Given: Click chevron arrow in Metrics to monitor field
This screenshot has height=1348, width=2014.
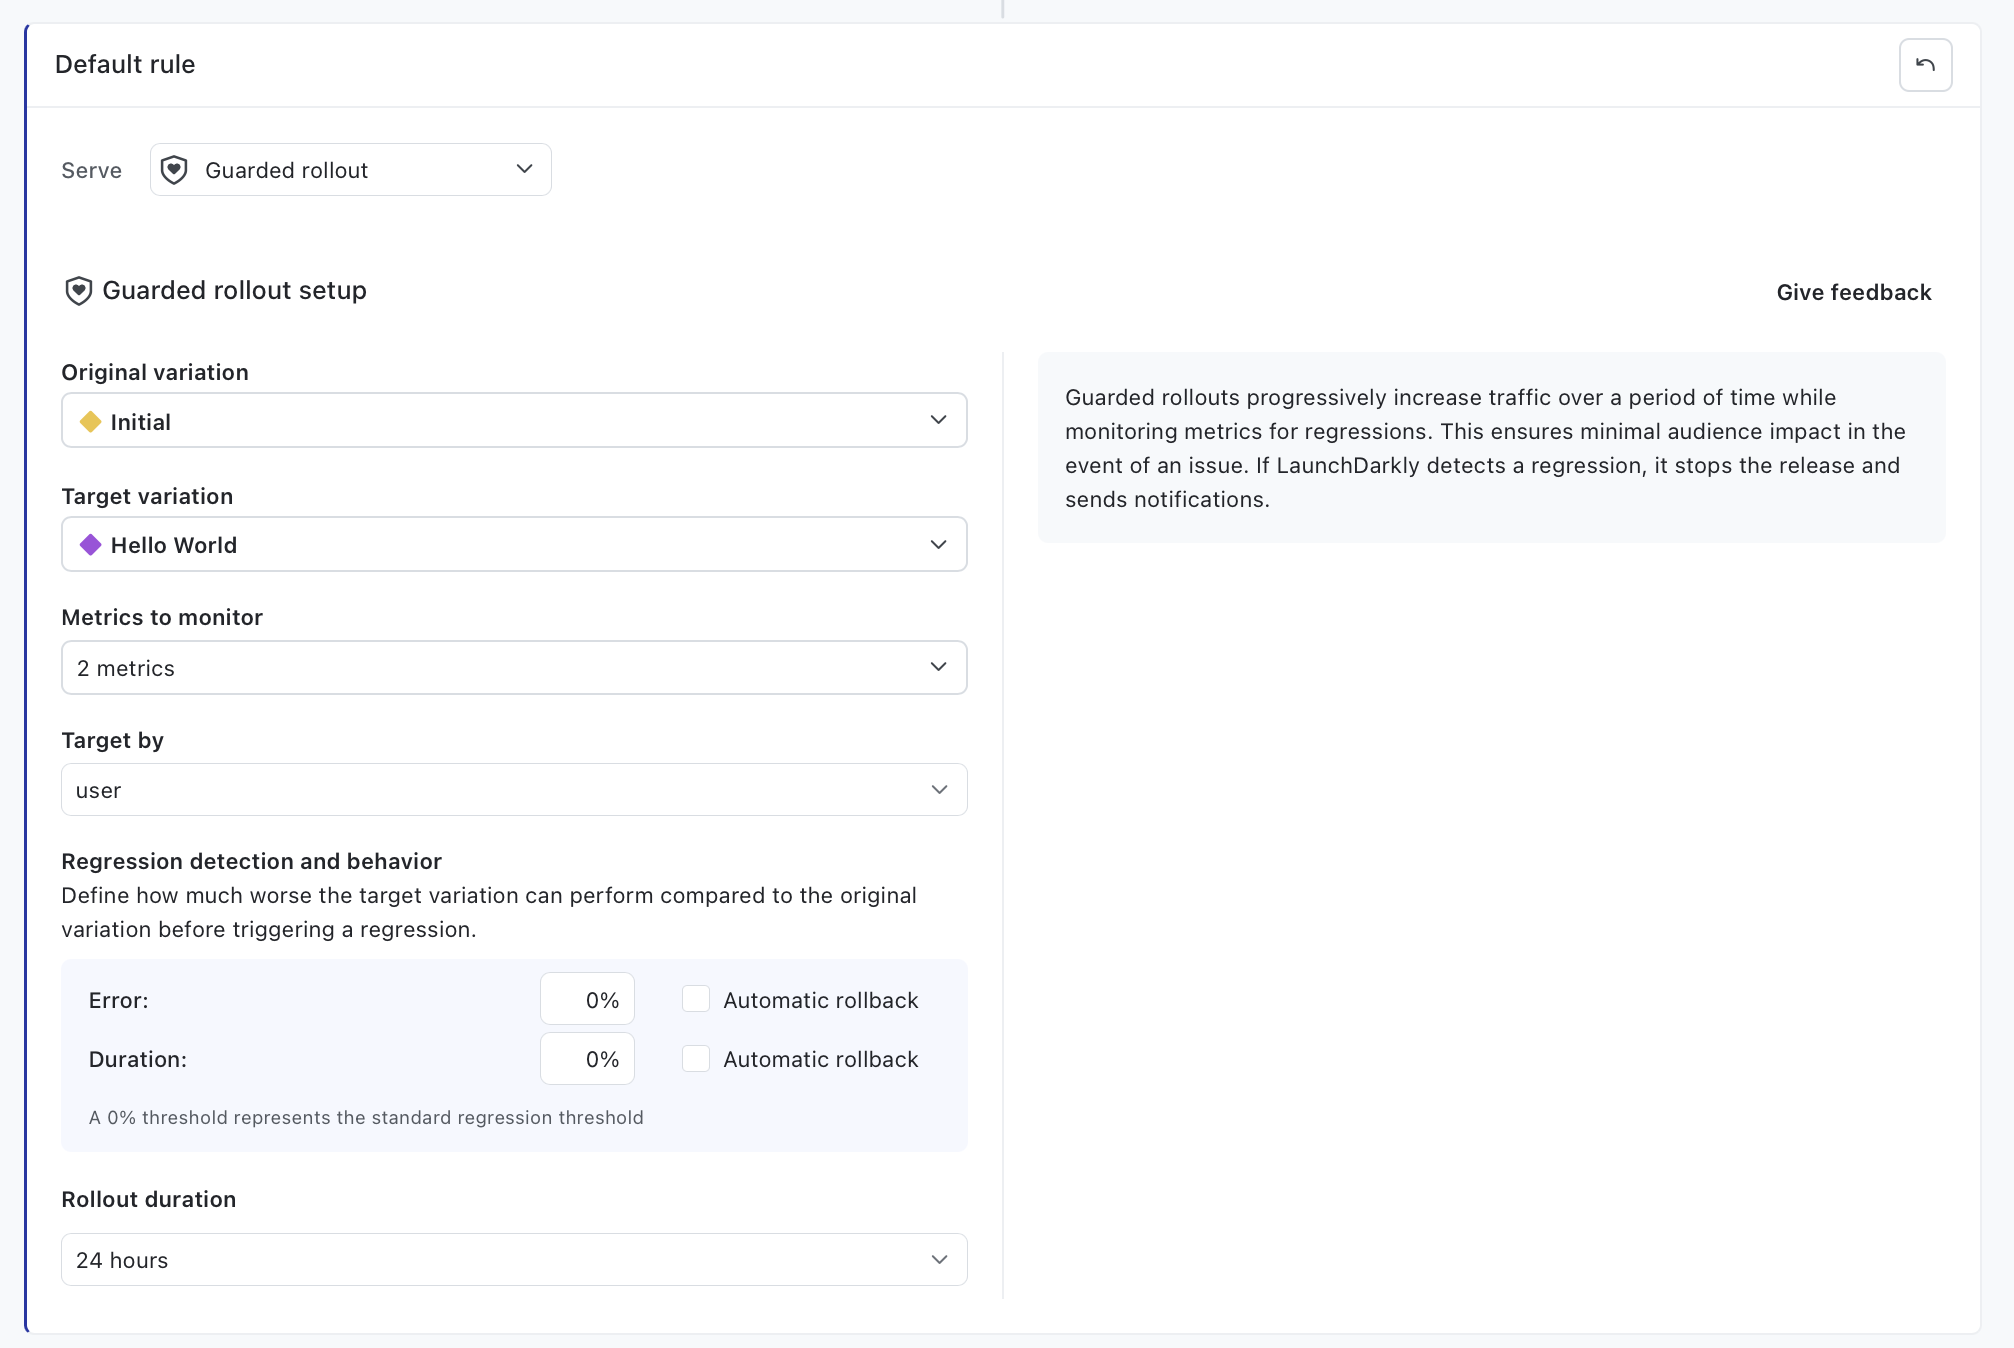Looking at the screenshot, I should (938, 667).
